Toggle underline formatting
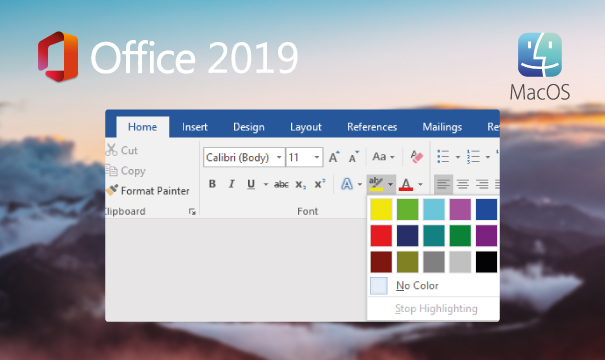This screenshot has height=360, width=605. pos(251,184)
